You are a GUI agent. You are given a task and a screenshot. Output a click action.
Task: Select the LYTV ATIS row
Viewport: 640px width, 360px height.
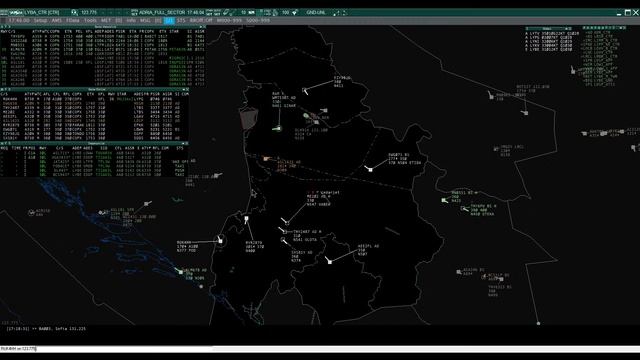[552, 33]
